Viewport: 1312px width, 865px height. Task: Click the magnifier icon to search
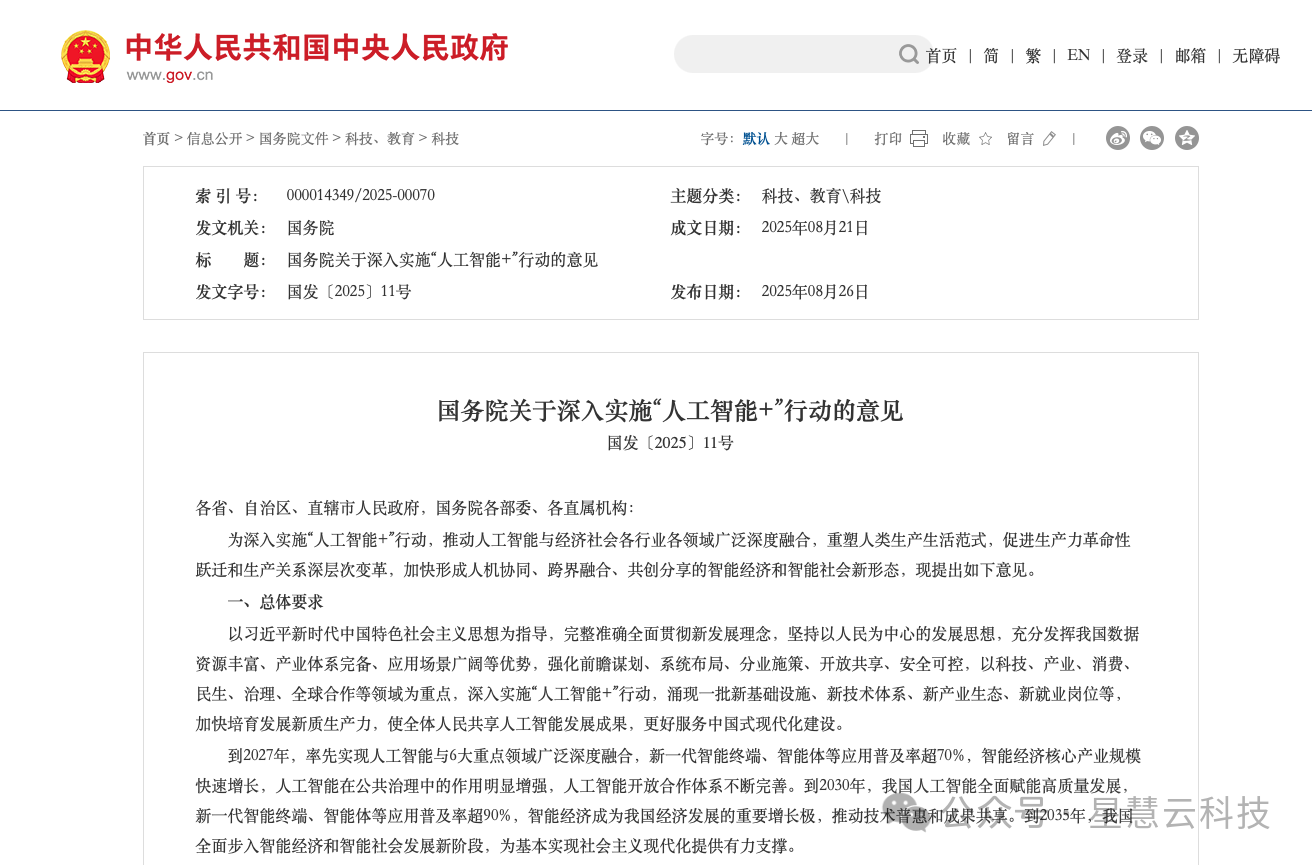point(908,54)
